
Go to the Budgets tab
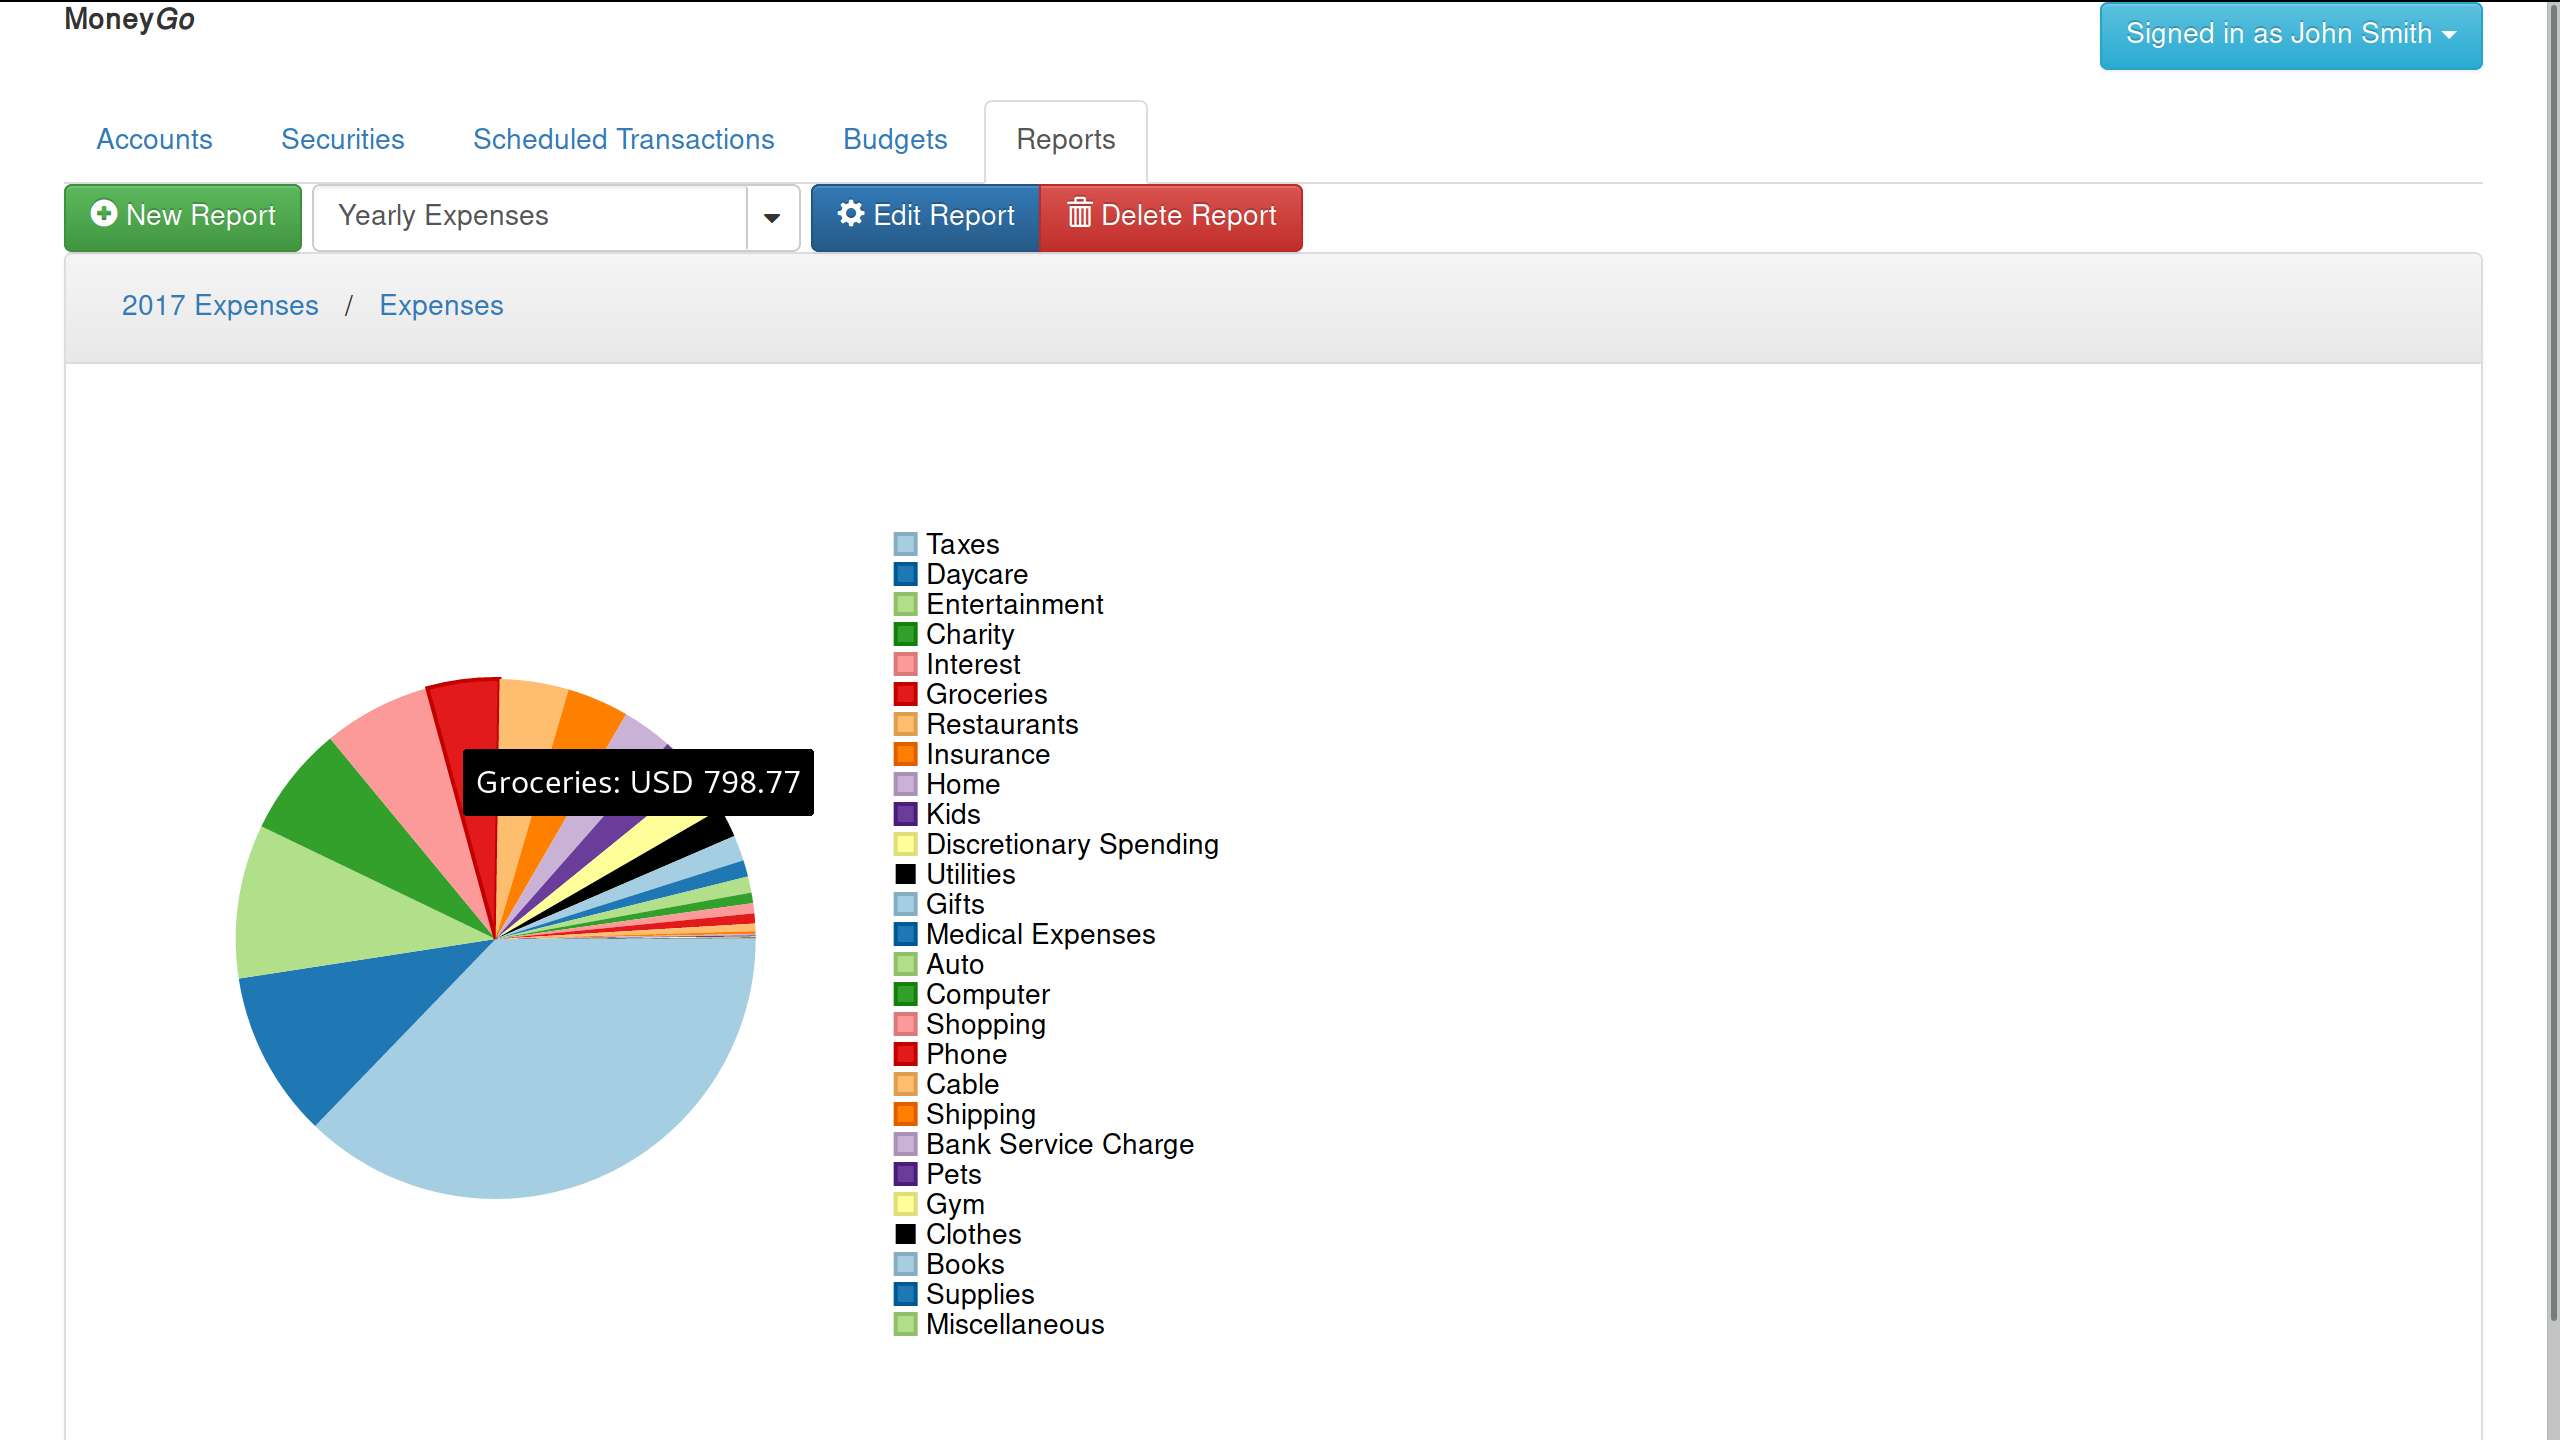[894, 139]
